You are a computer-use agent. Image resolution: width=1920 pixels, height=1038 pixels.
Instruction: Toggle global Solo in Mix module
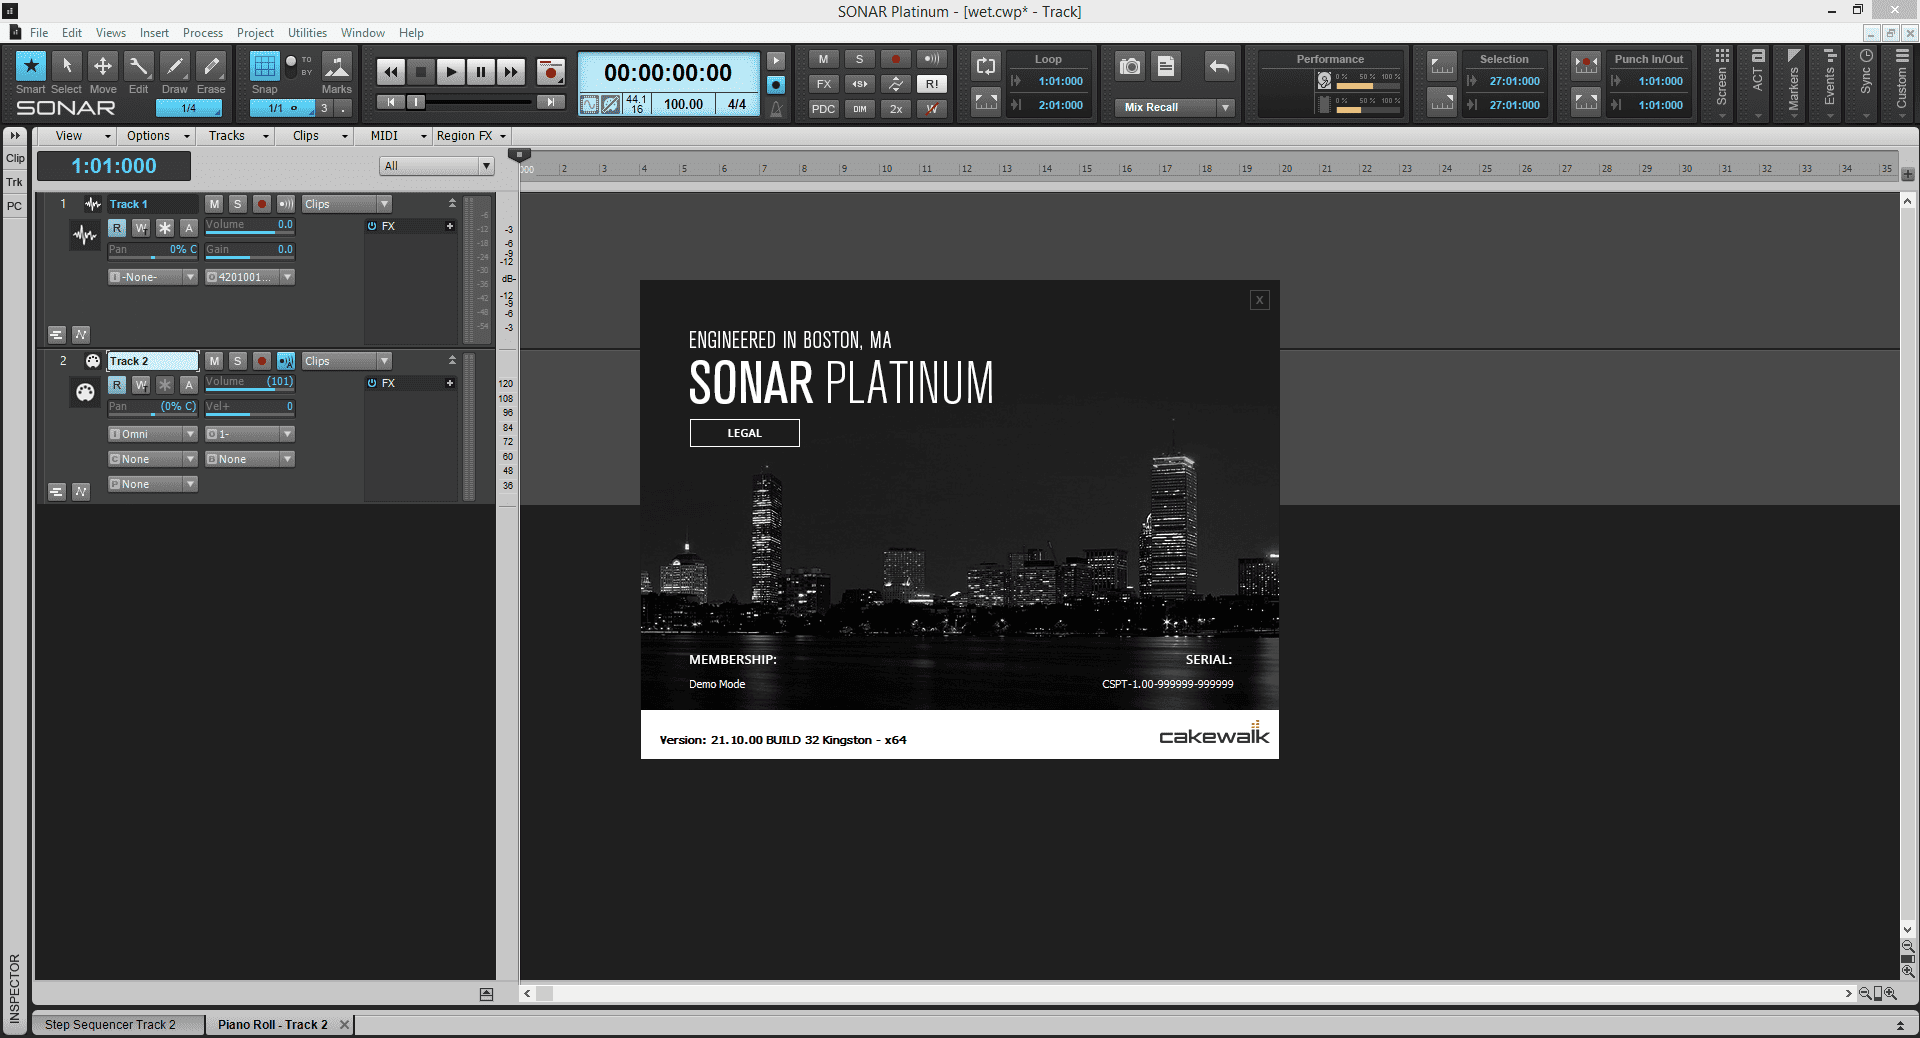coord(859,59)
